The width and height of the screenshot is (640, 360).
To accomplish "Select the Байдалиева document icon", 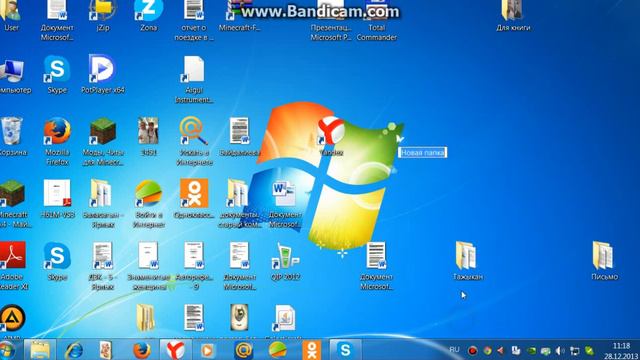I will (x=239, y=136).
